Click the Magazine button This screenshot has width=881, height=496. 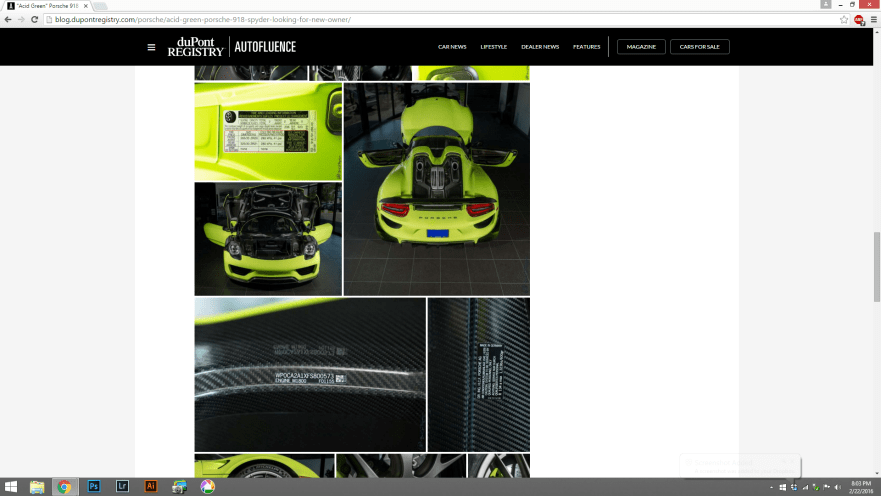point(641,47)
